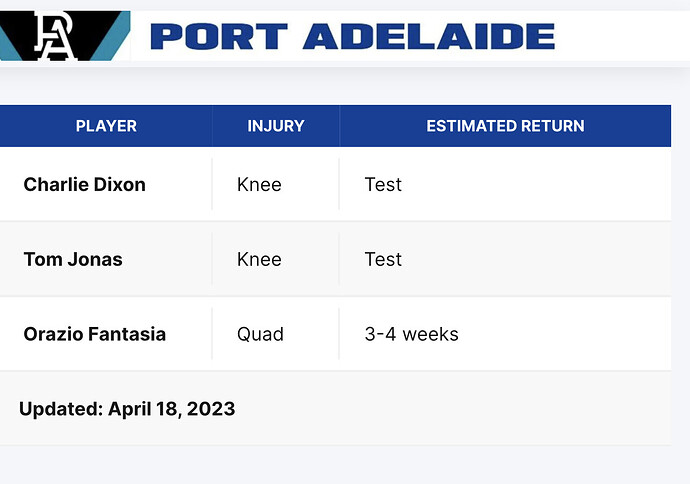Screen dimensions: 690x484
Task: Click the ESTIMATED RETURN column header
Action: 505,126
